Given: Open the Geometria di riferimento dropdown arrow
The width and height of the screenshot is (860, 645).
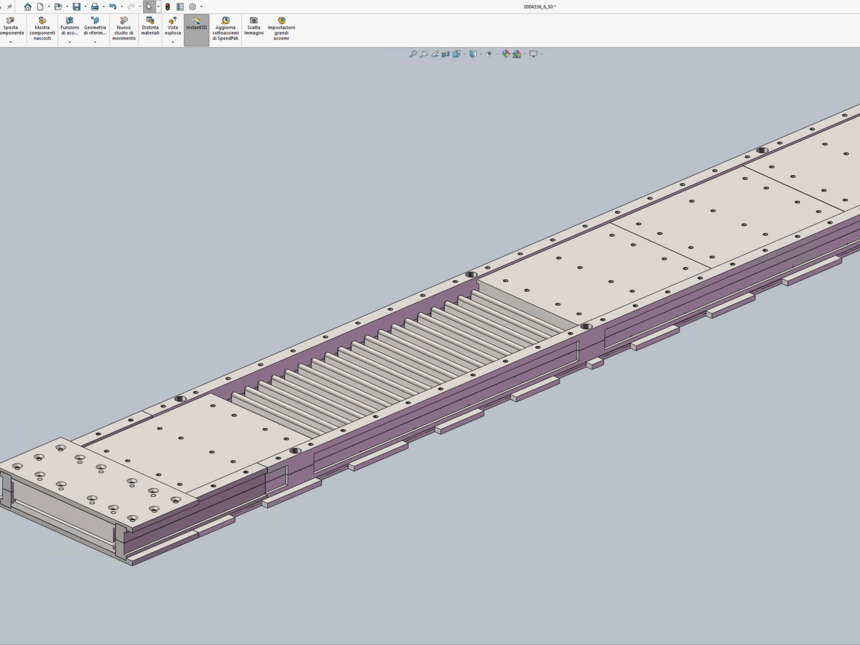Looking at the screenshot, I should click(x=95, y=42).
